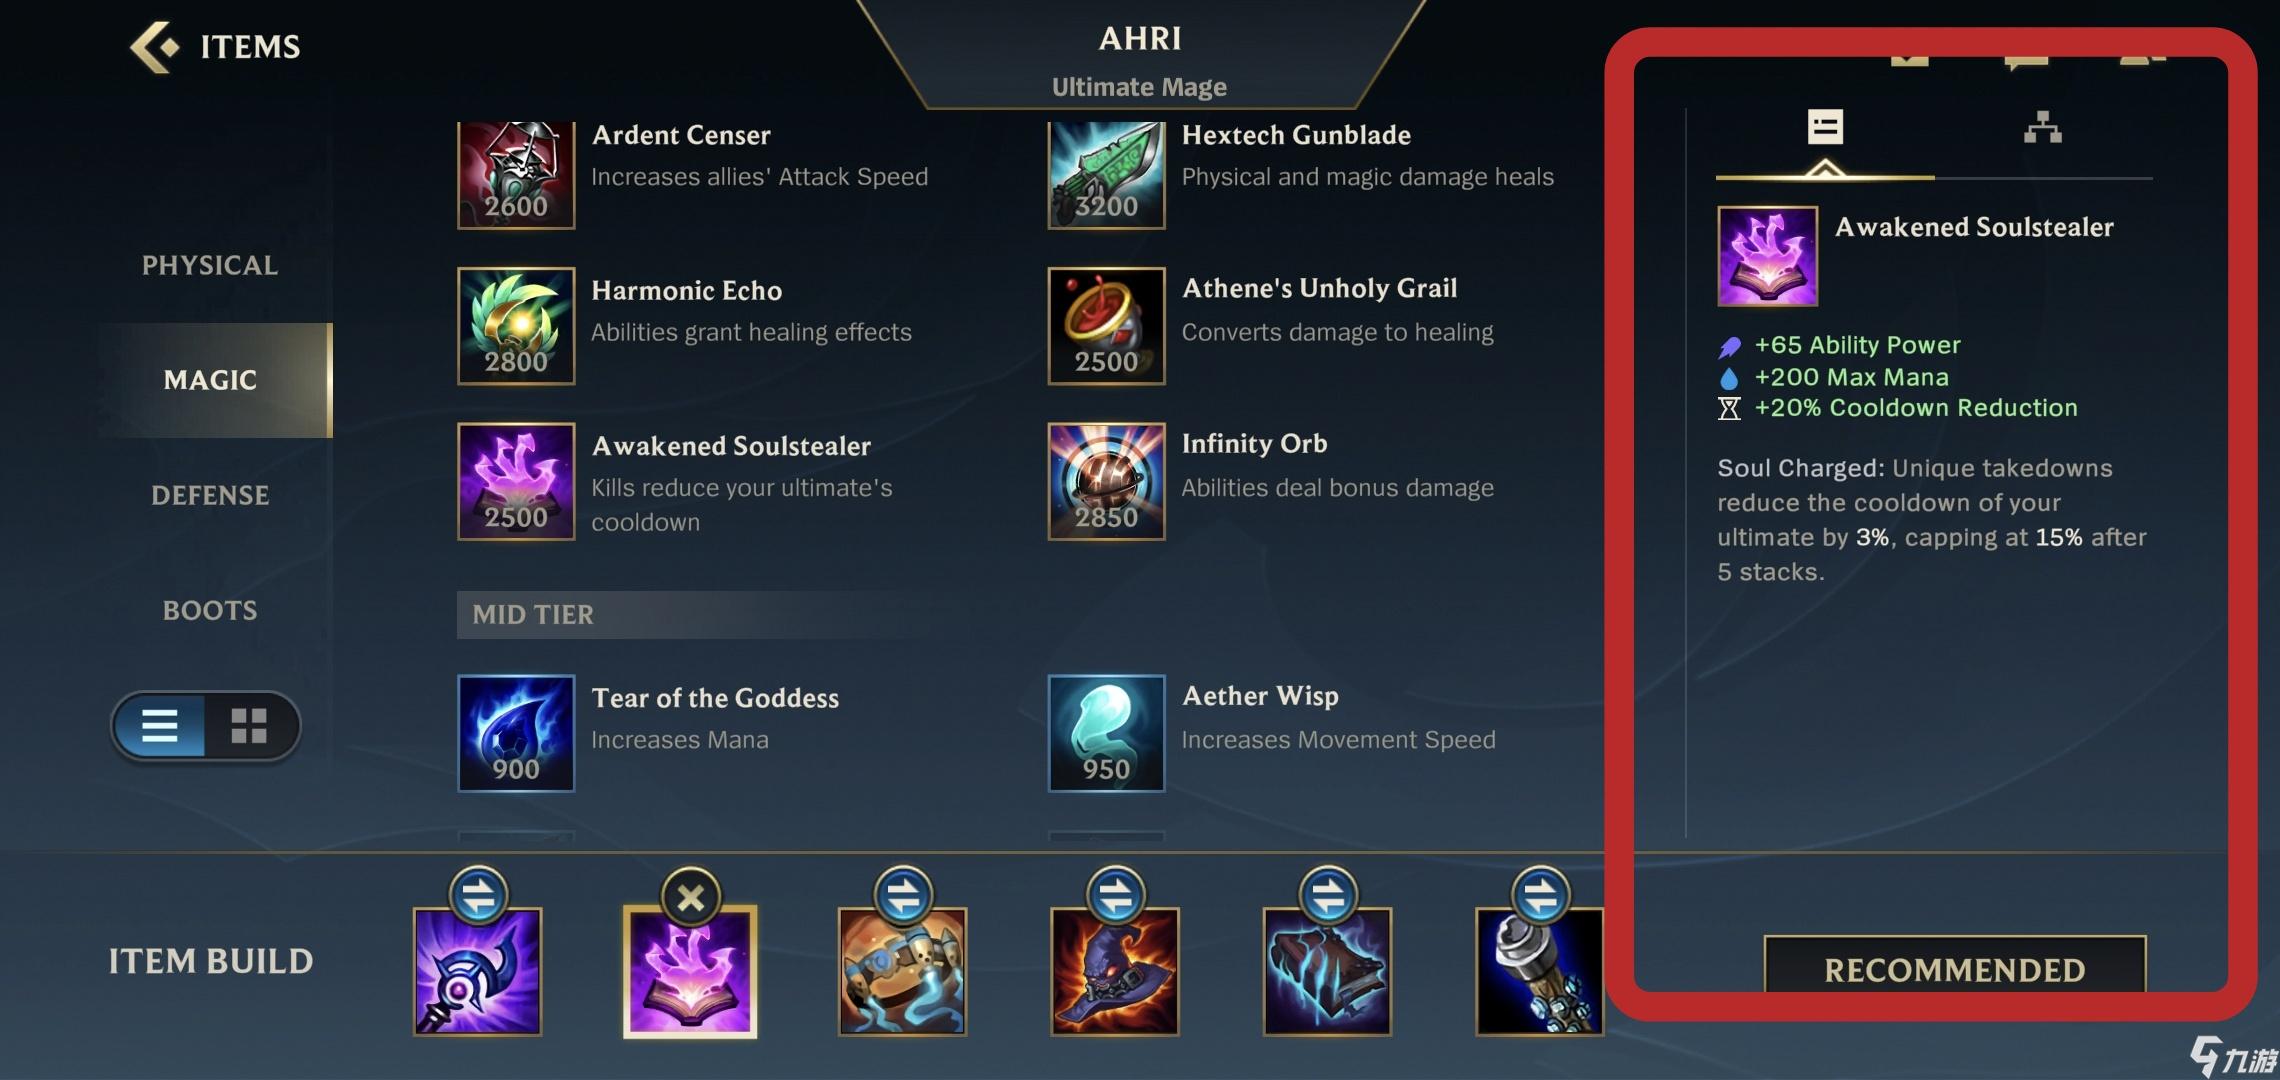This screenshot has height=1080, width=2280.
Task: Swap the first item build slot
Action: click(478, 895)
